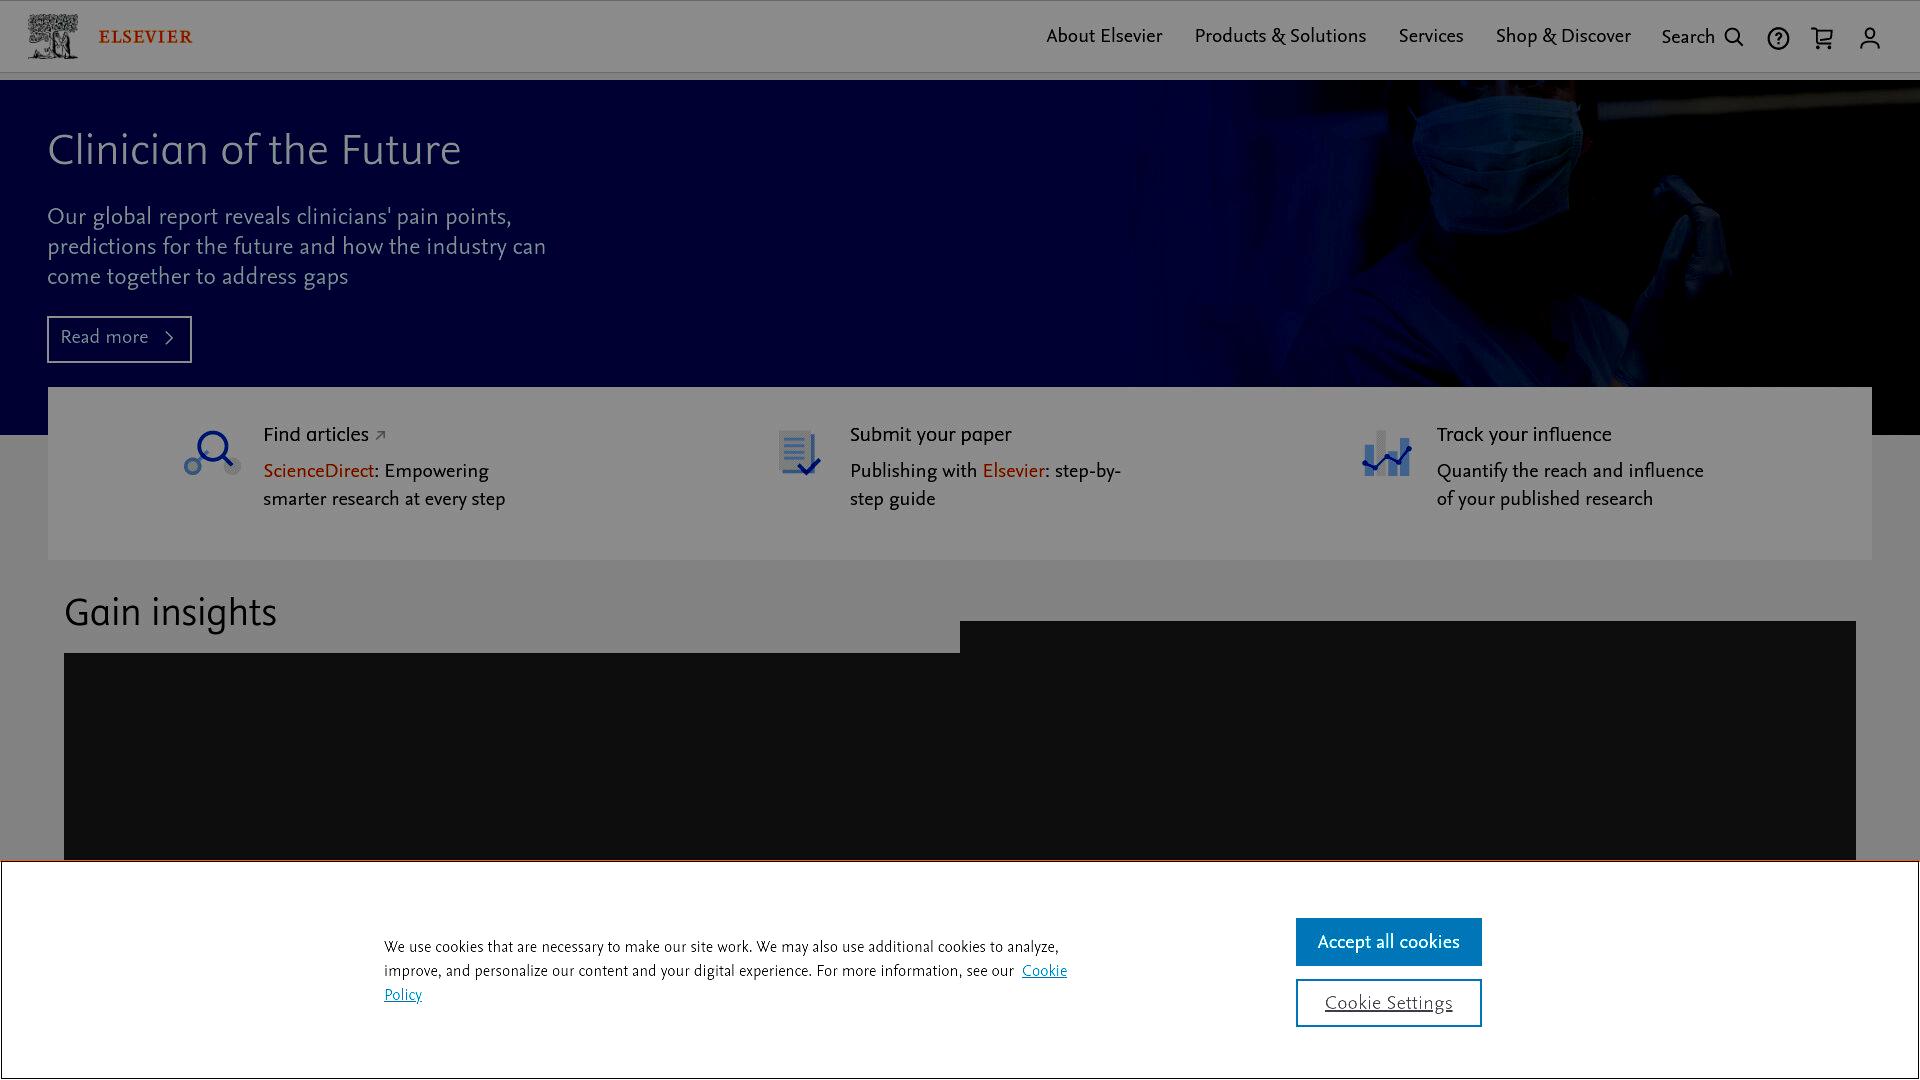Open the search magnifier icon
Image resolution: width=1920 pixels, height=1080 pixels.
click(x=1734, y=38)
